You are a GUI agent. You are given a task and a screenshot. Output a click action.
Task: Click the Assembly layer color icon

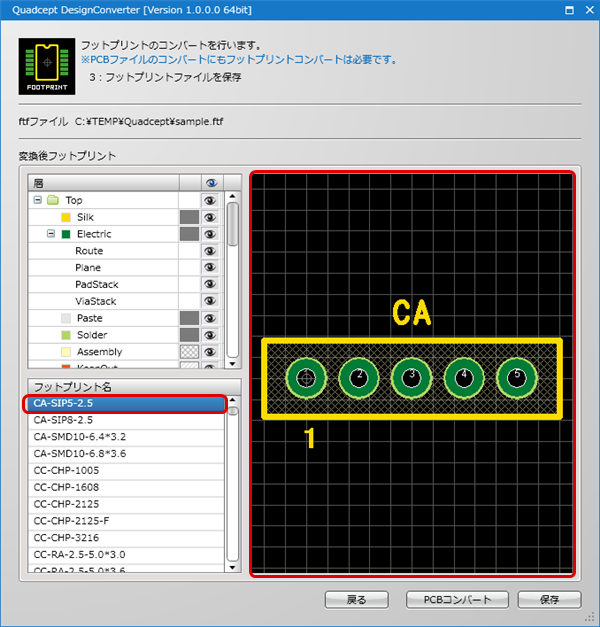(x=66, y=352)
